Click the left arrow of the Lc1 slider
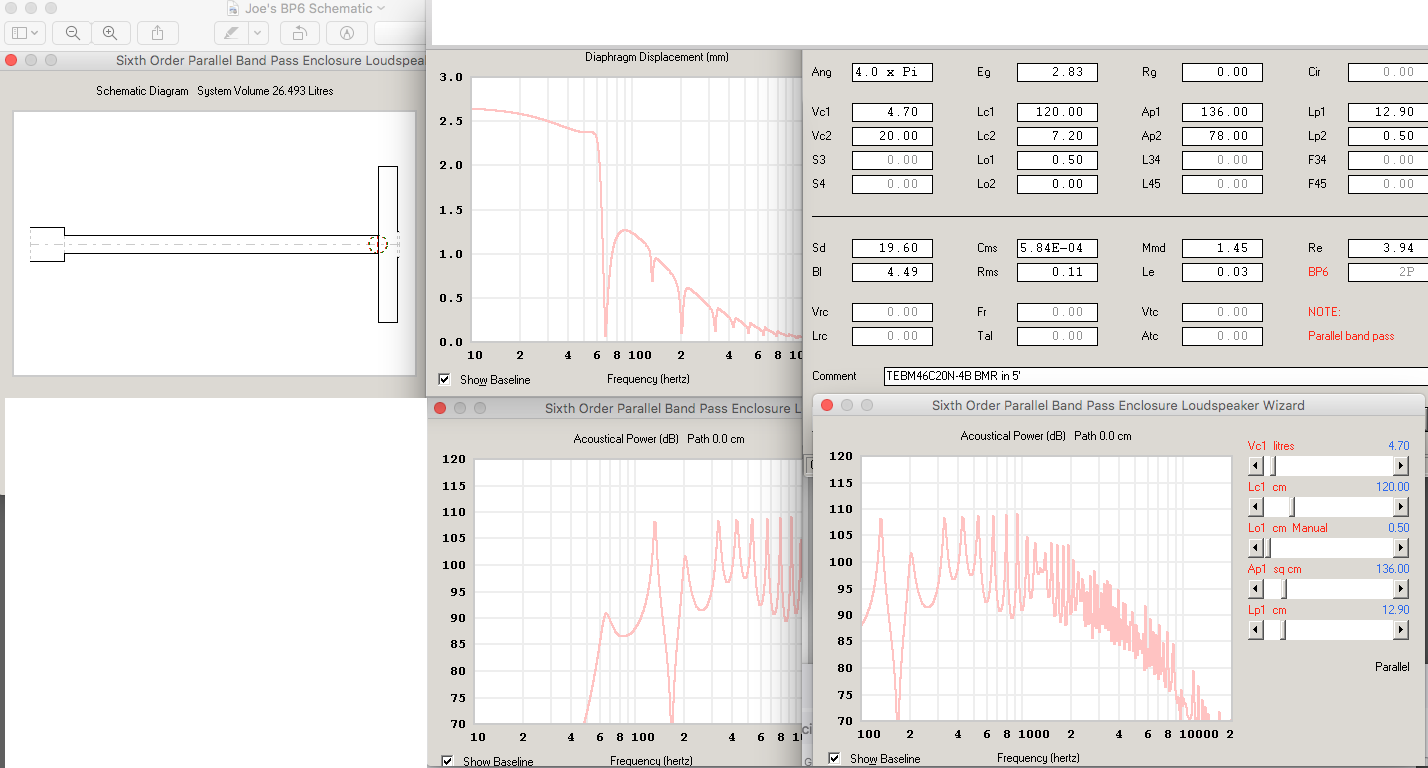The height and width of the screenshot is (768, 1428). (1256, 507)
